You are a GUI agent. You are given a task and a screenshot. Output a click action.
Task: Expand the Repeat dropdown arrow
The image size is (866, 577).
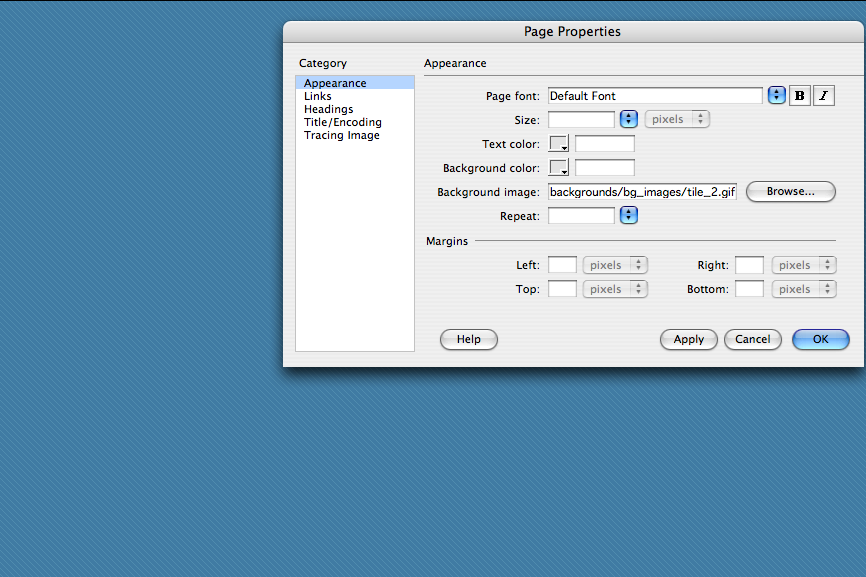629,215
